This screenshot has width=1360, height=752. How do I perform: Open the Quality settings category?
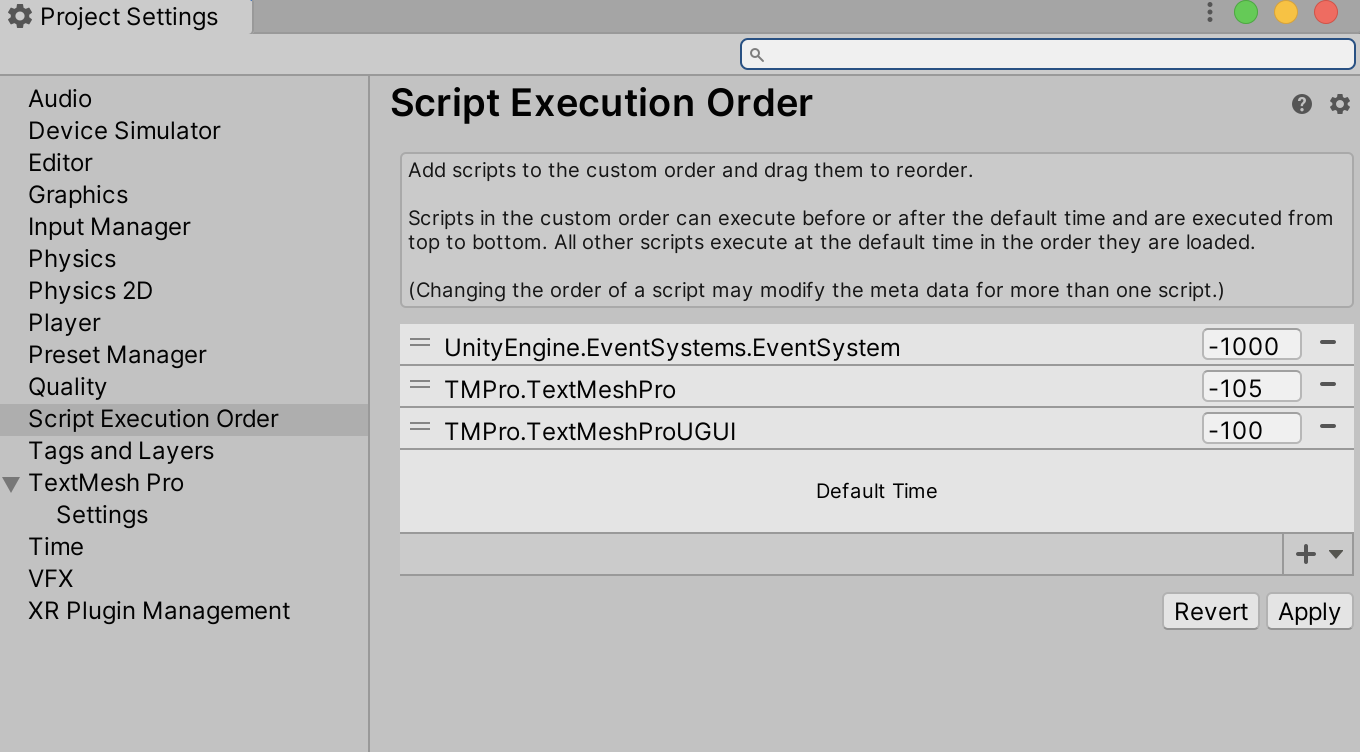coord(67,387)
